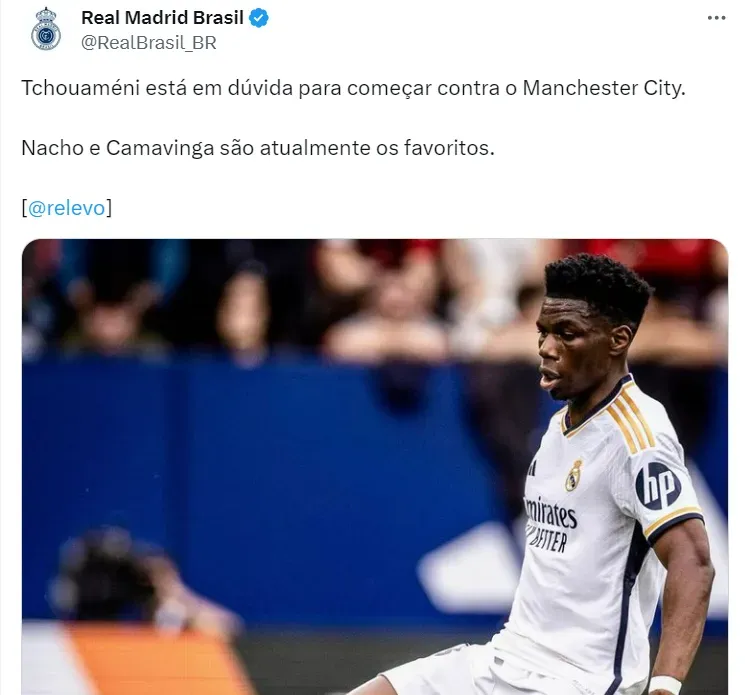Open the three-dot more options menu
The height and width of the screenshot is (695, 745).
point(716,18)
